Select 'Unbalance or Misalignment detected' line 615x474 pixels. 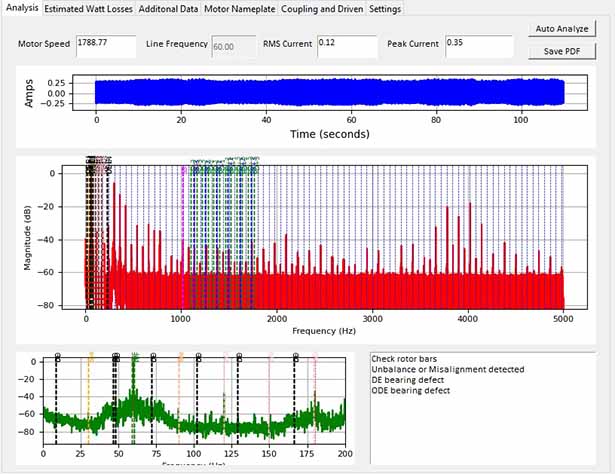[448, 369]
